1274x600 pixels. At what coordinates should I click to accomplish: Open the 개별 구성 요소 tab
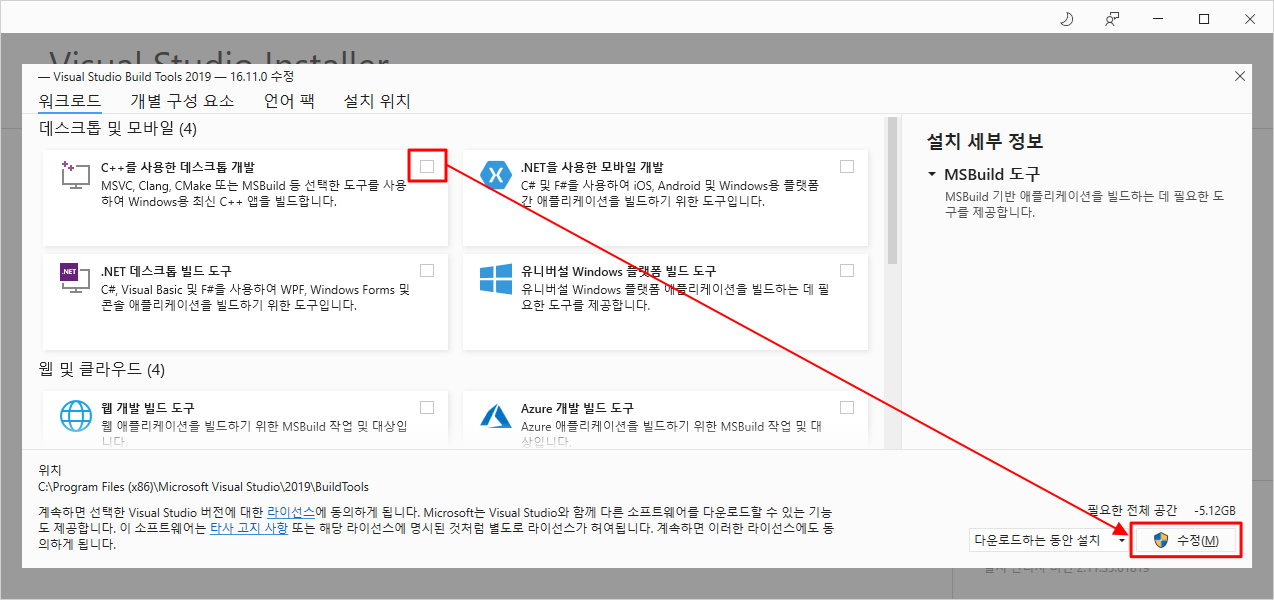pos(182,101)
